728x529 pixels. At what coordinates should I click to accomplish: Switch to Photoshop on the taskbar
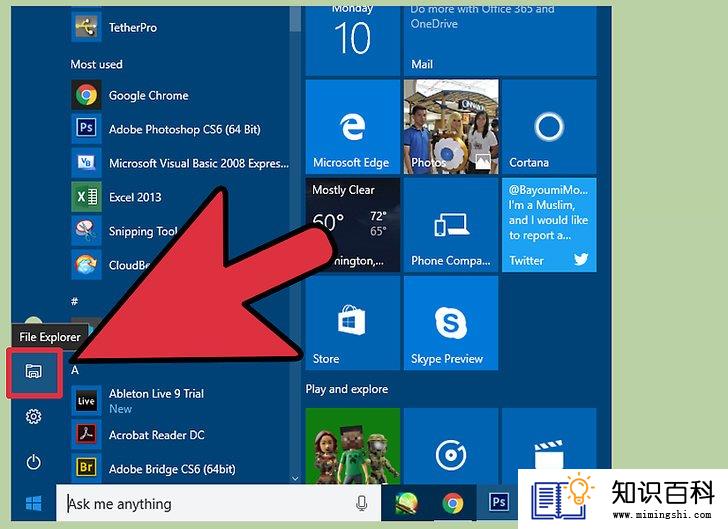coord(498,502)
